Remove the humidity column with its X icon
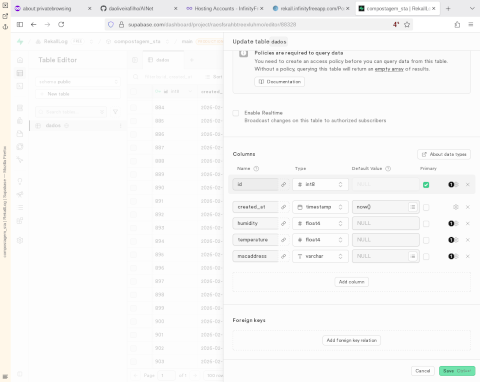 pos(468,223)
